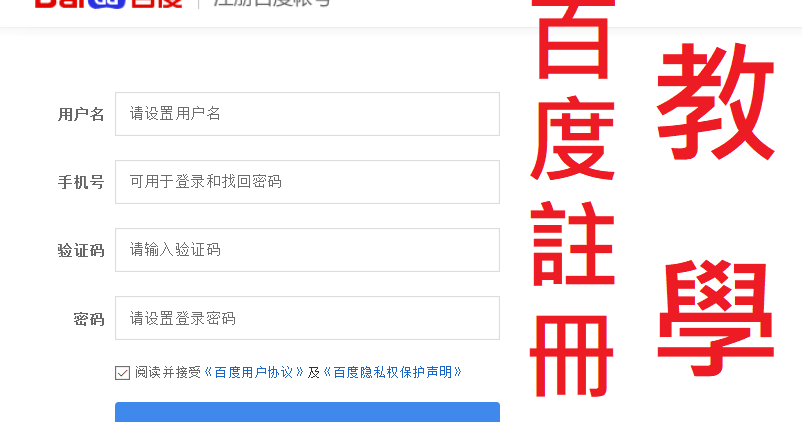Open the 《百度隐私权保护声明》 link

tap(393, 372)
